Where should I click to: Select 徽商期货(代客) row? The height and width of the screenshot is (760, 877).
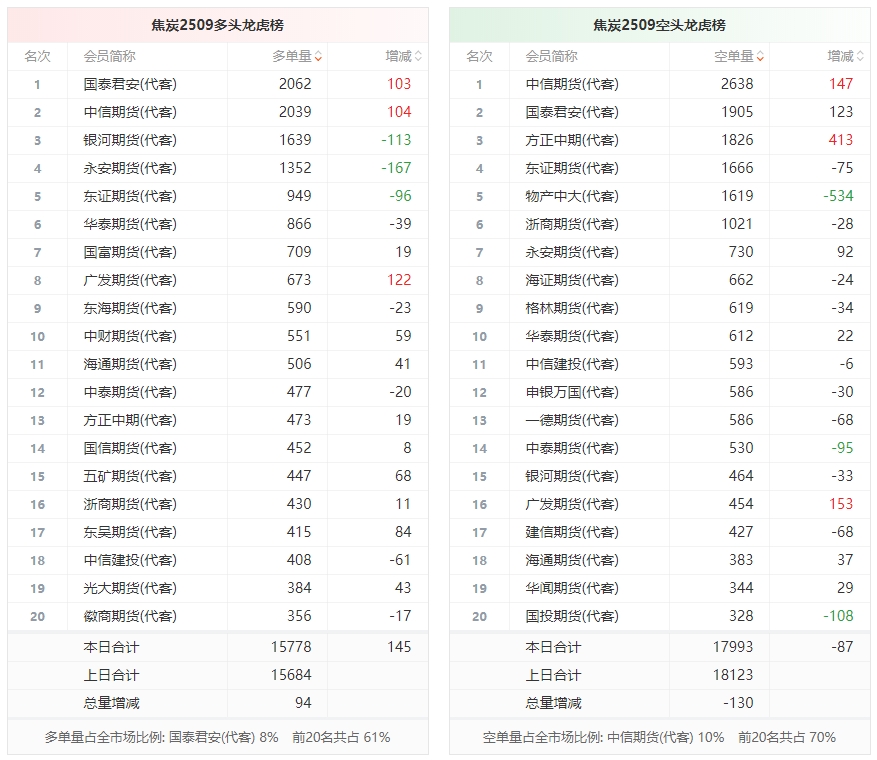click(218, 616)
